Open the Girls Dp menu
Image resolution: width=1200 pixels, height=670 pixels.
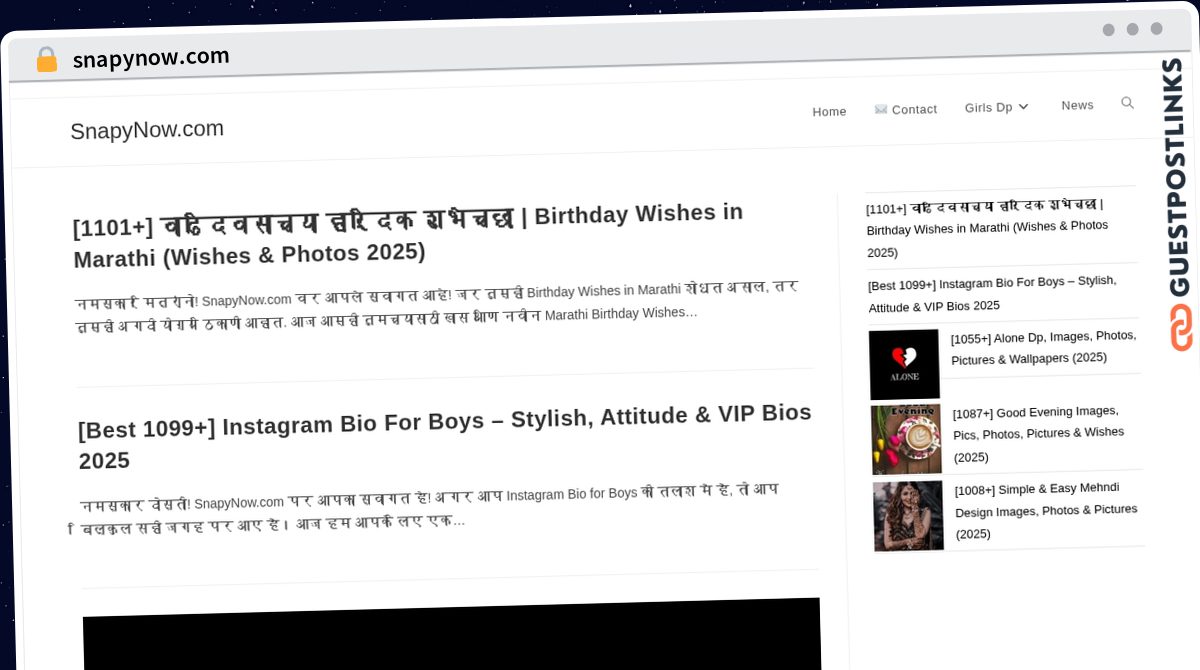[x=988, y=107]
